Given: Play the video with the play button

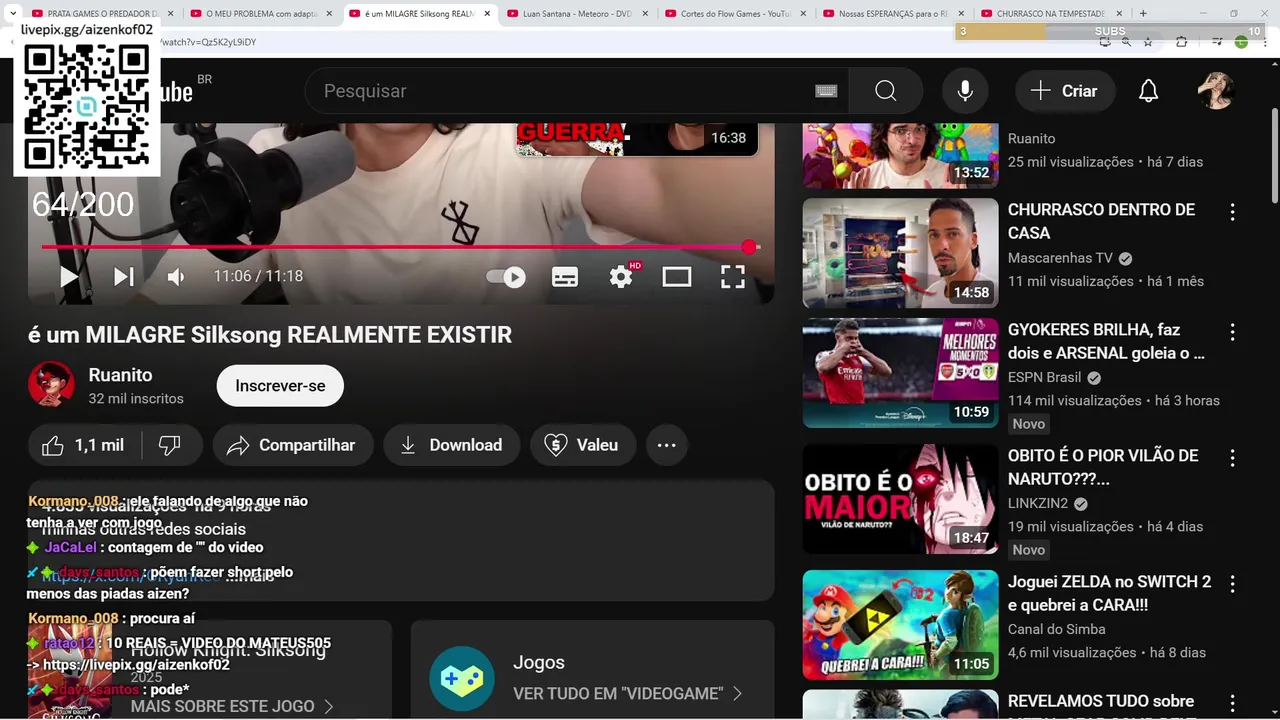Looking at the screenshot, I should [x=69, y=277].
